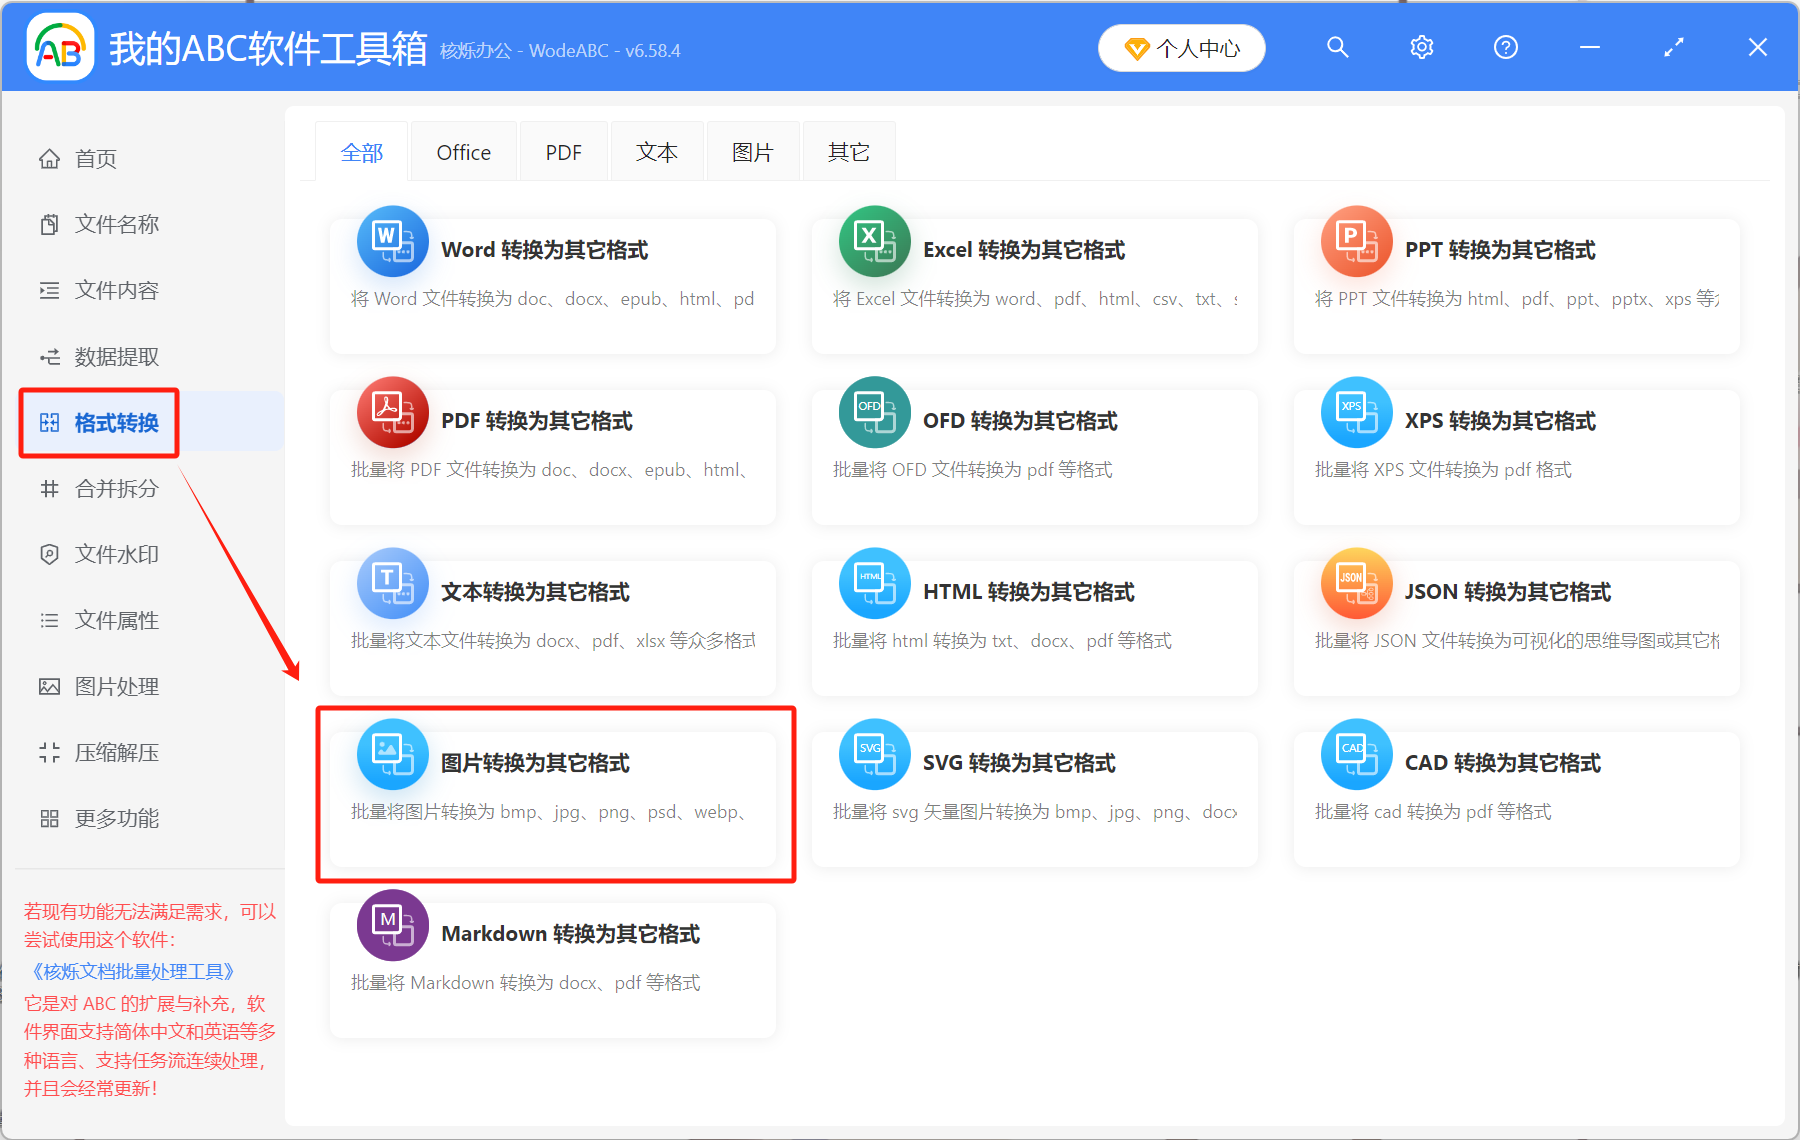The height and width of the screenshot is (1140, 1800).
Task: Select the SVG converter icon
Action: [874, 754]
